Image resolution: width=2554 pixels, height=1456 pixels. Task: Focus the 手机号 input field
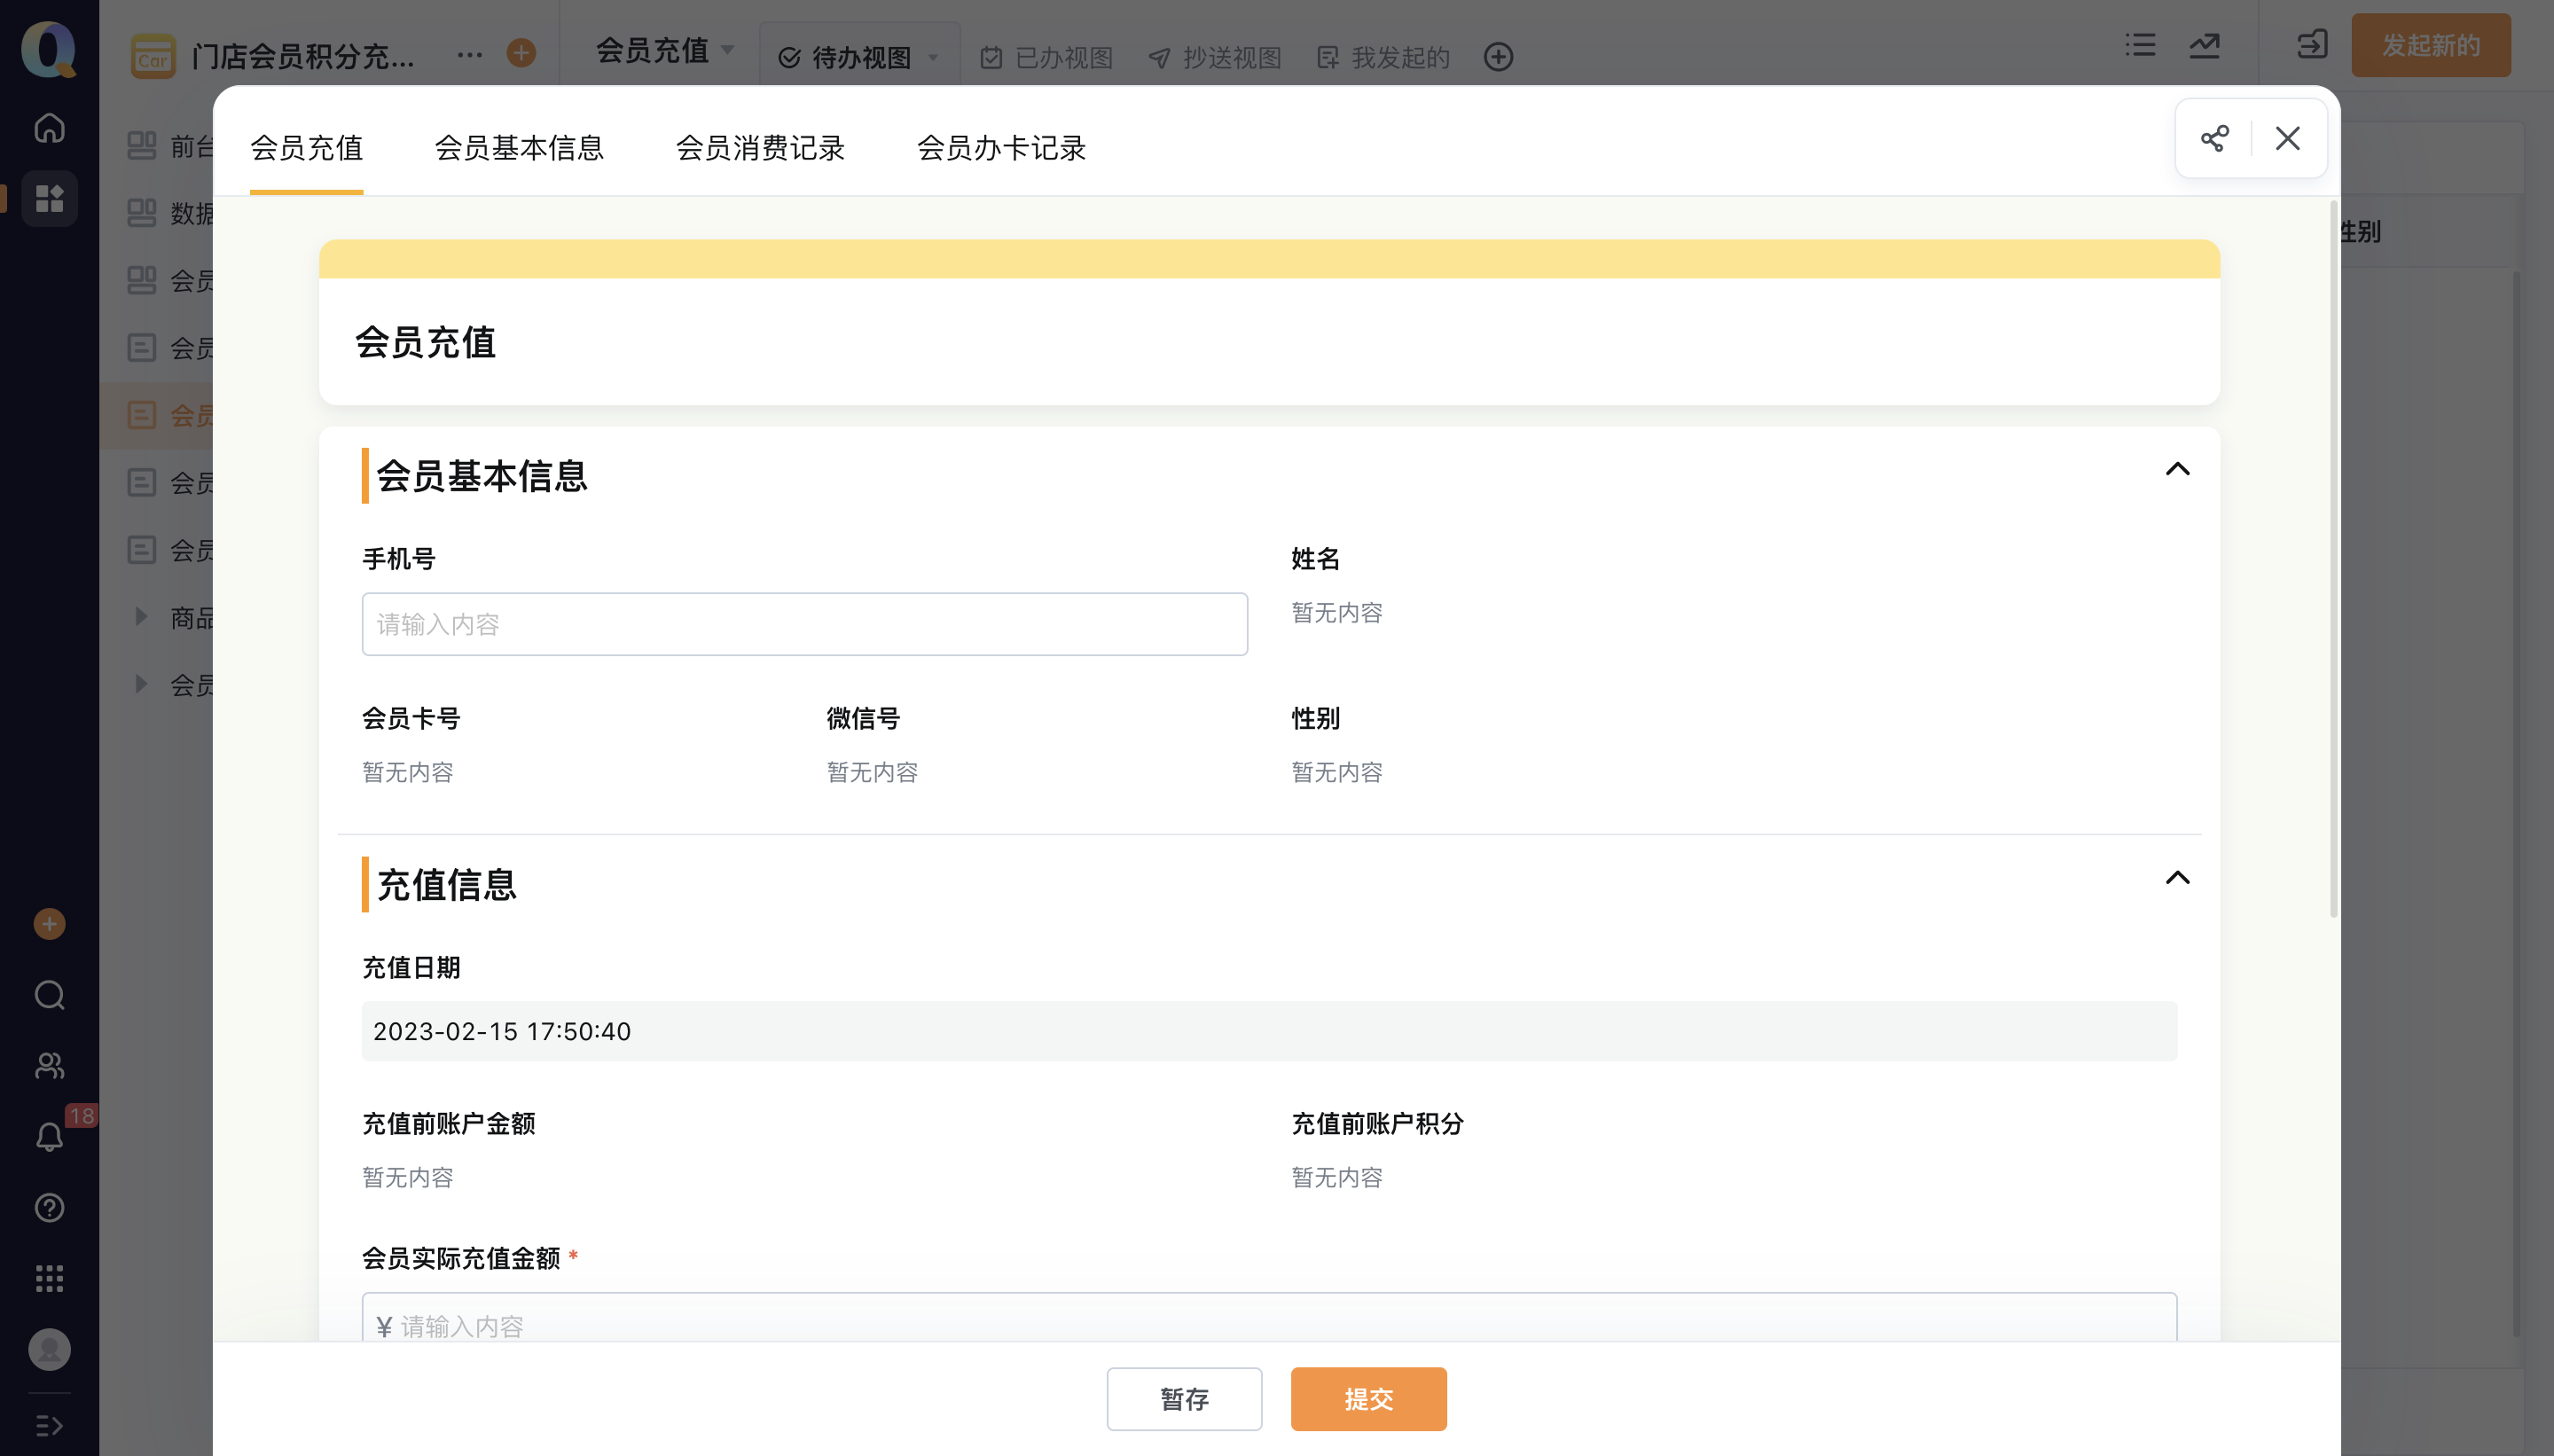(x=804, y=624)
